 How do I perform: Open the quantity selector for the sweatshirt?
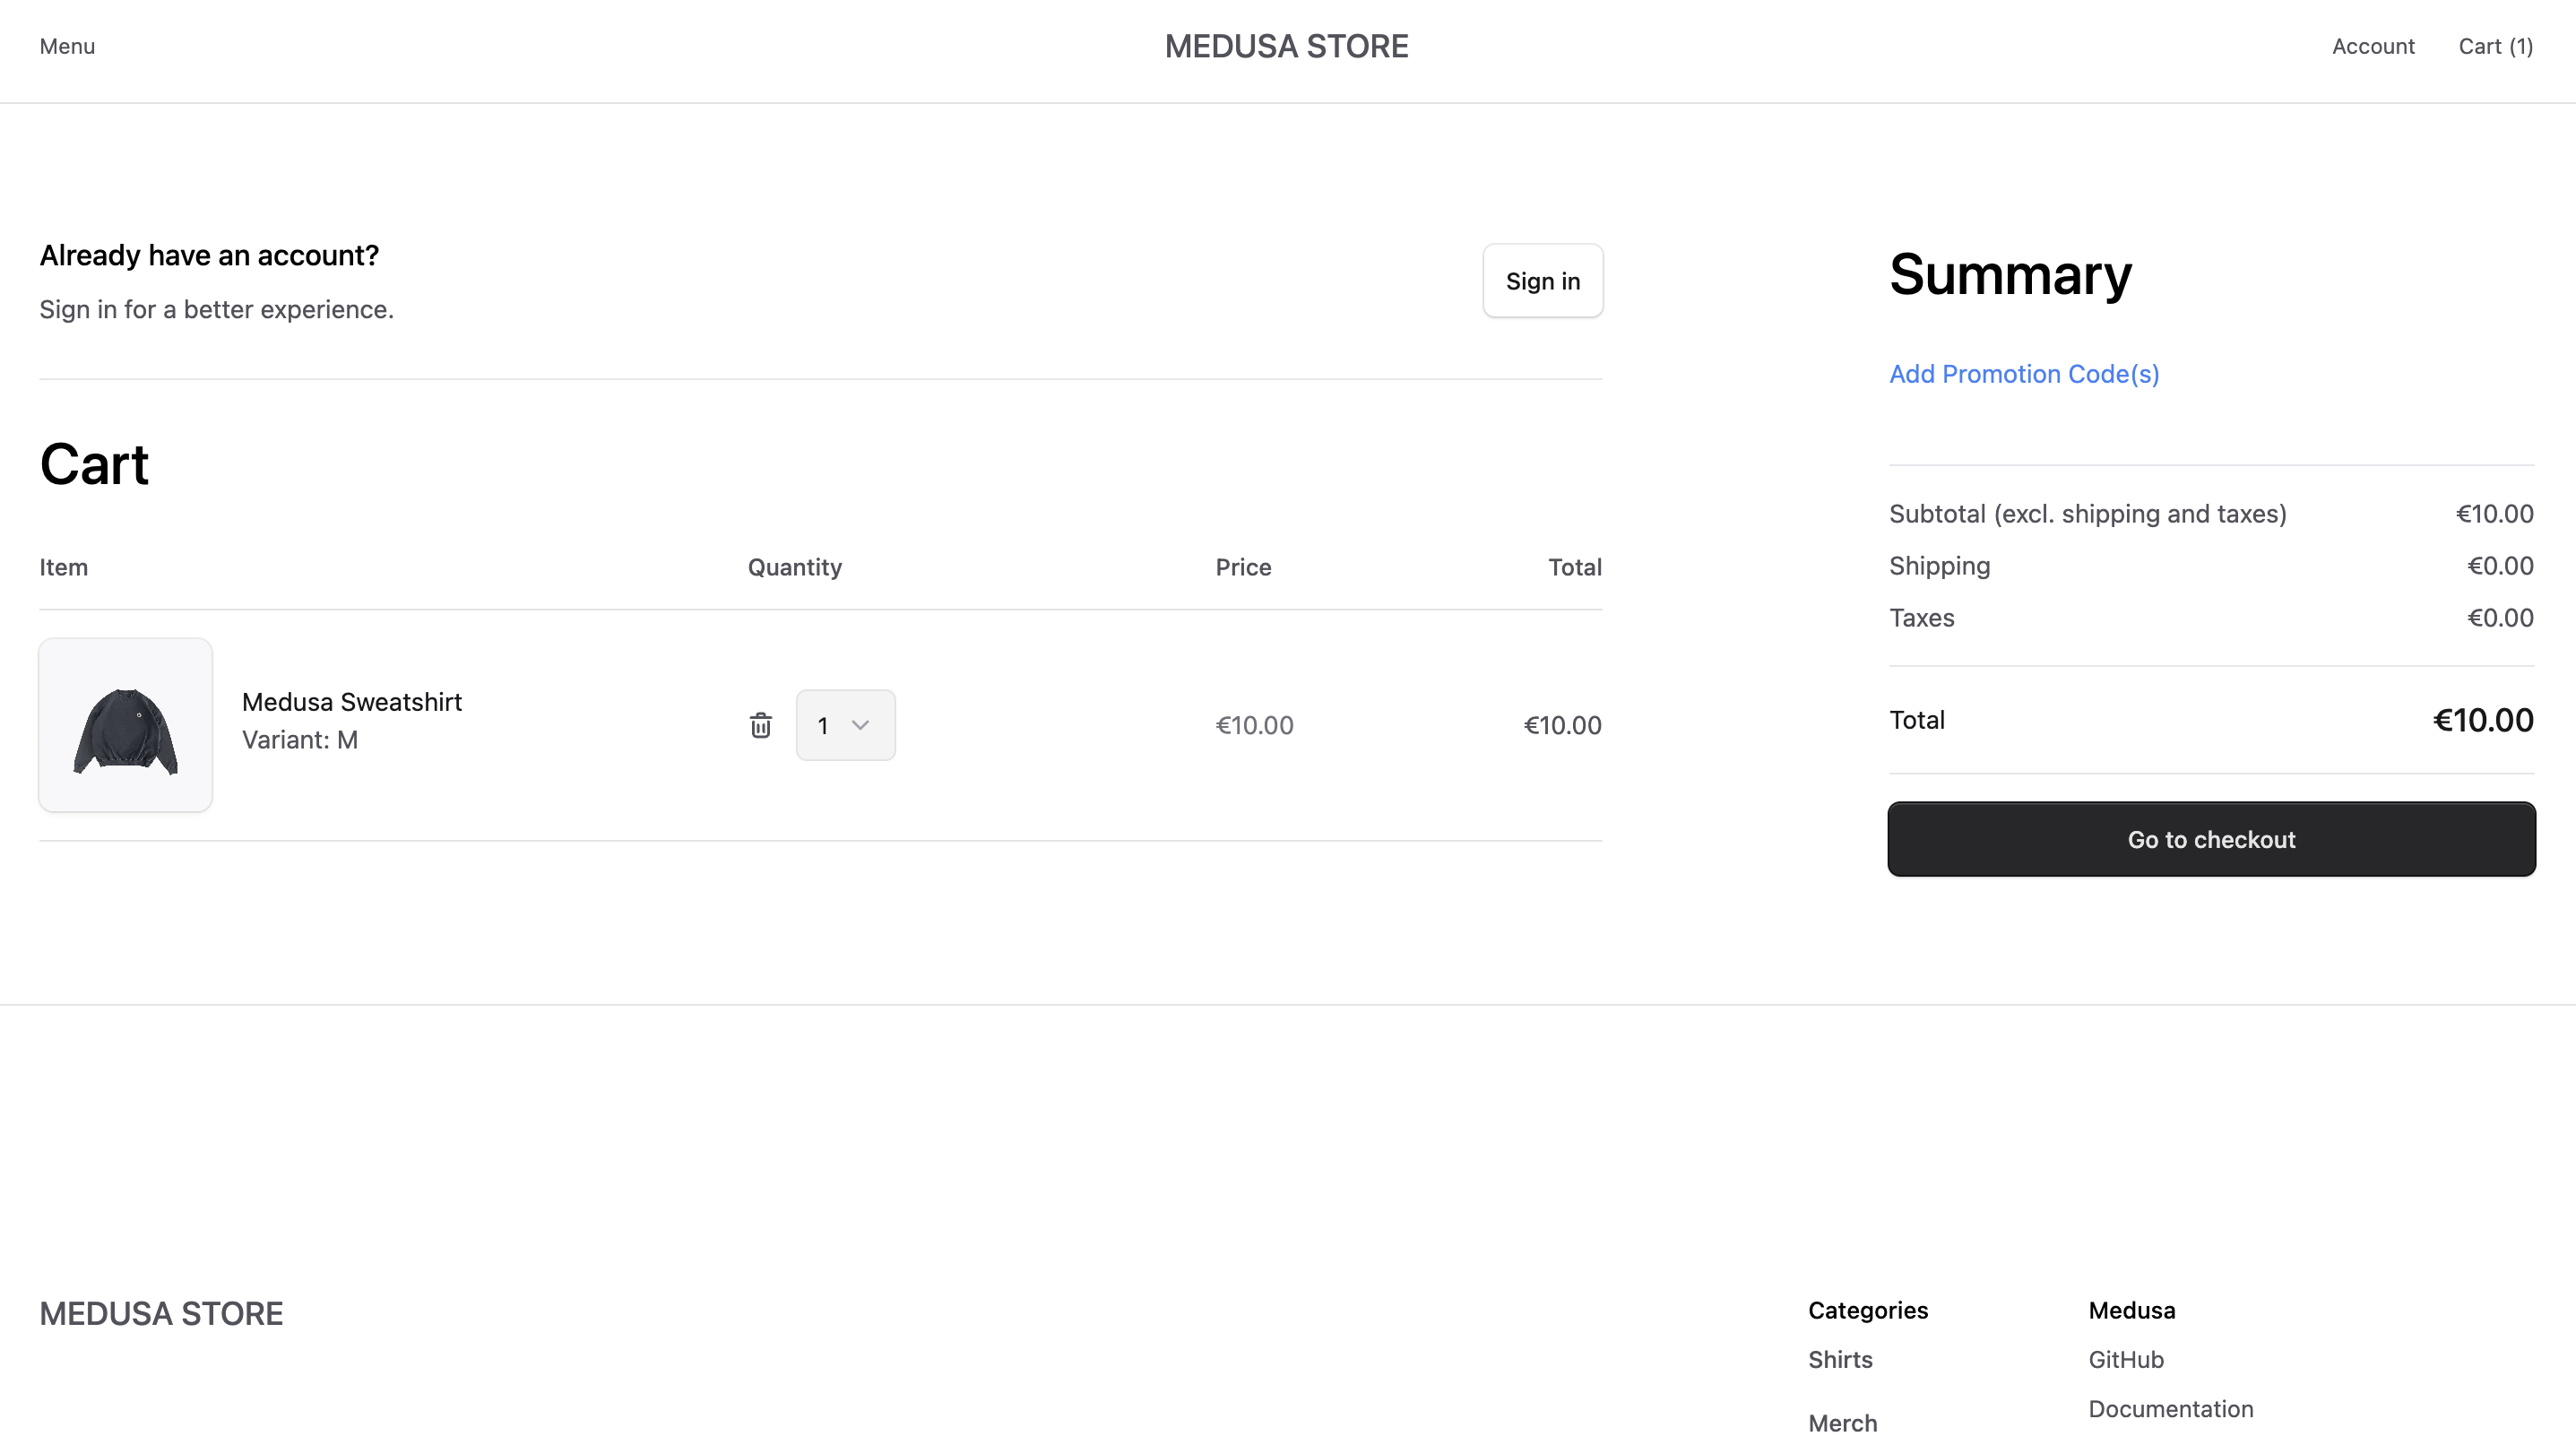[x=845, y=725]
